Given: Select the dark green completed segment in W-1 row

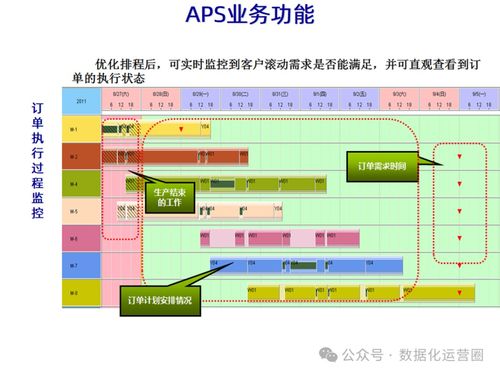Looking at the screenshot, I should pyautogui.click(x=110, y=129).
